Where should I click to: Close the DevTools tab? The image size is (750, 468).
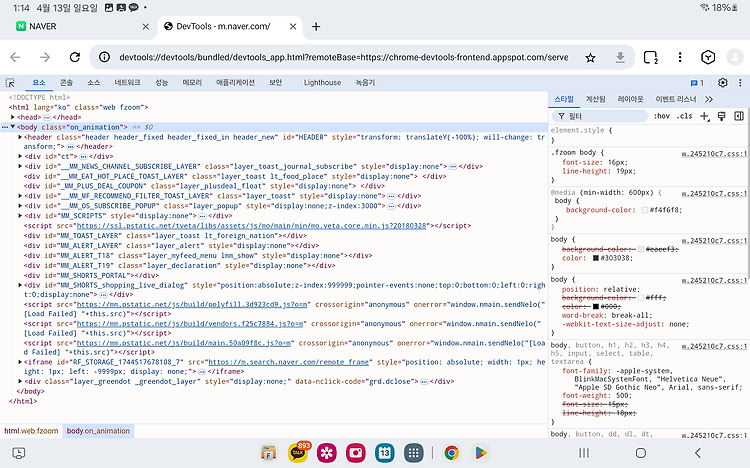pyautogui.click(x=293, y=27)
